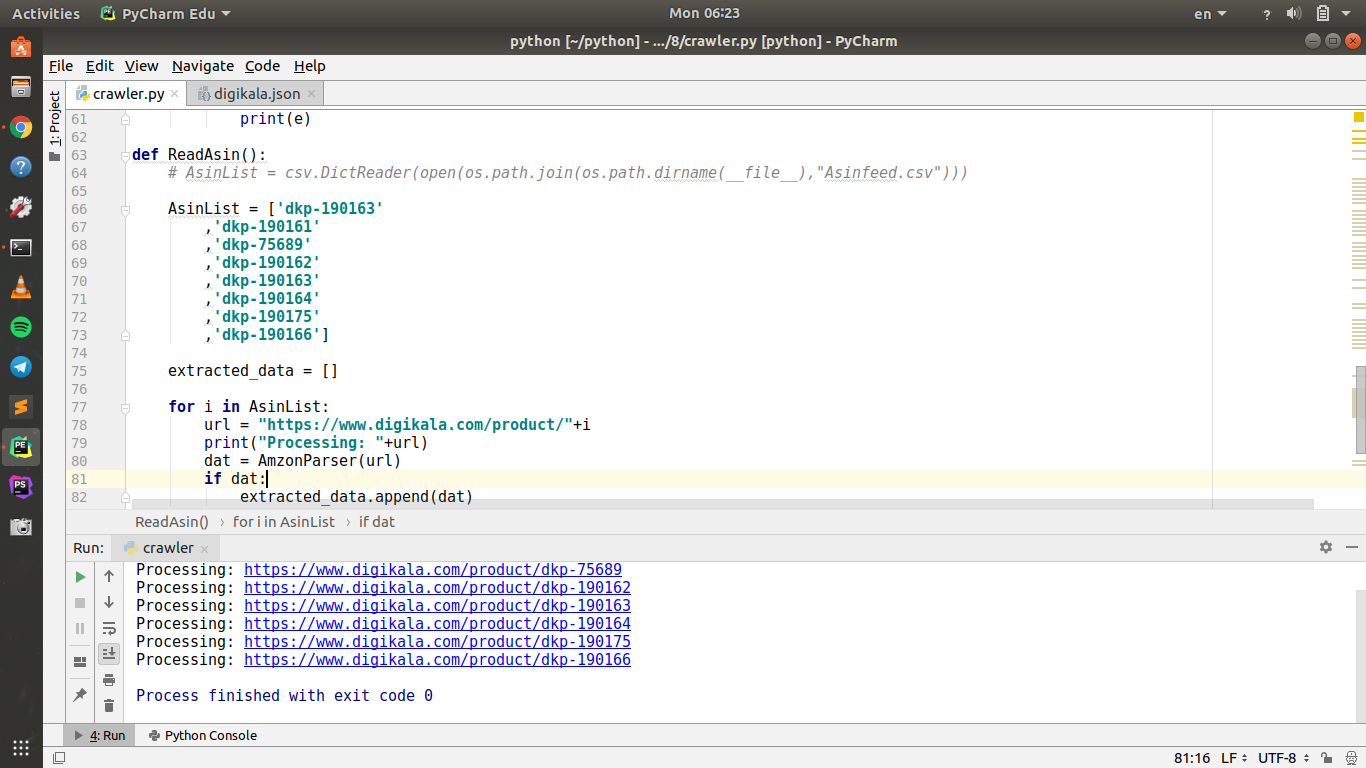
Task: Print the Run console output
Action: (109, 680)
